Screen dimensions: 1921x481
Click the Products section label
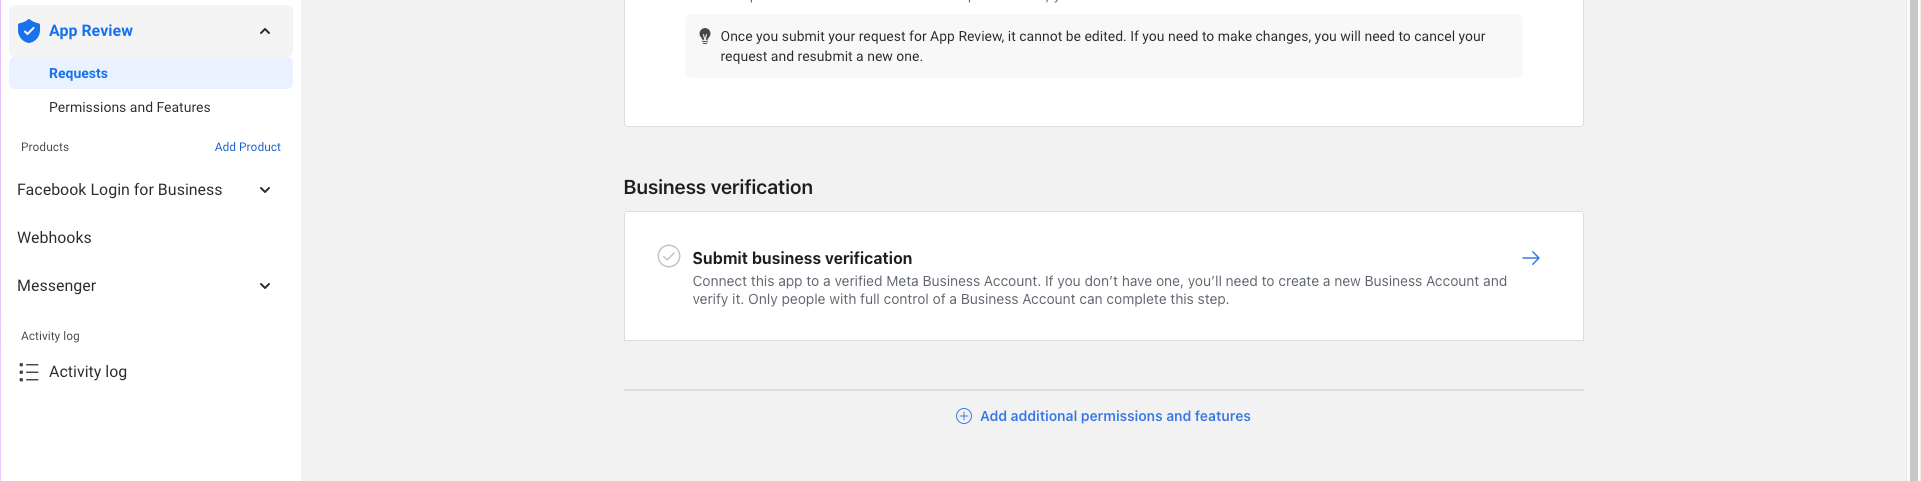[x=45, y=147]
